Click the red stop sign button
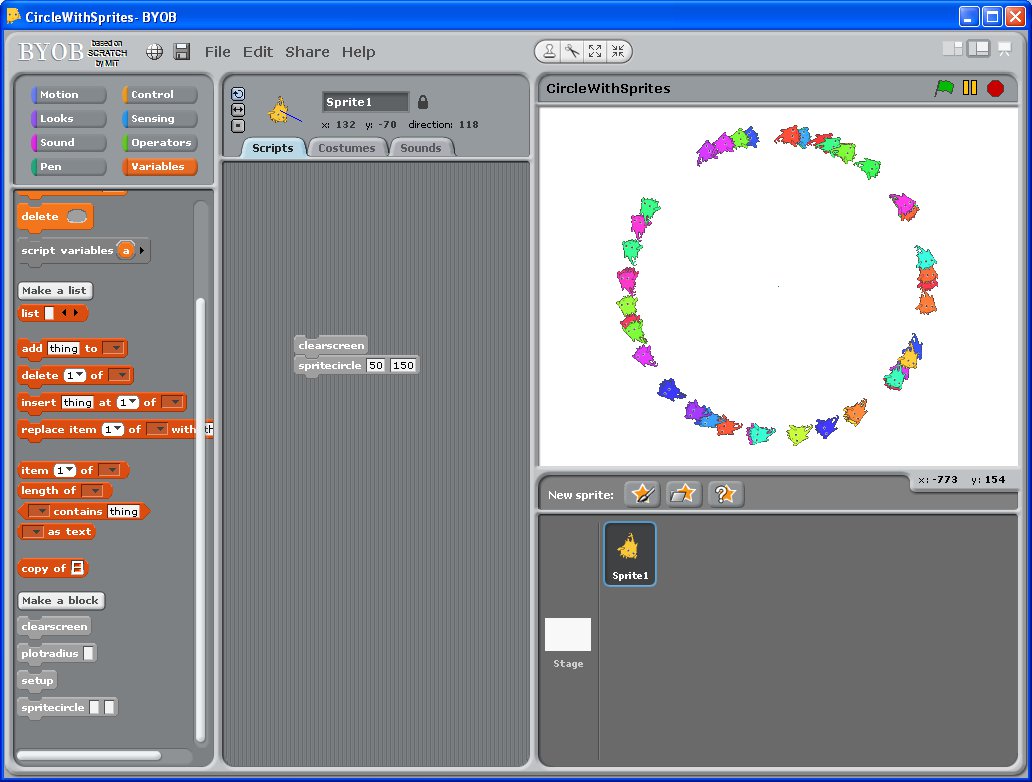 click(x=995, y=88)
